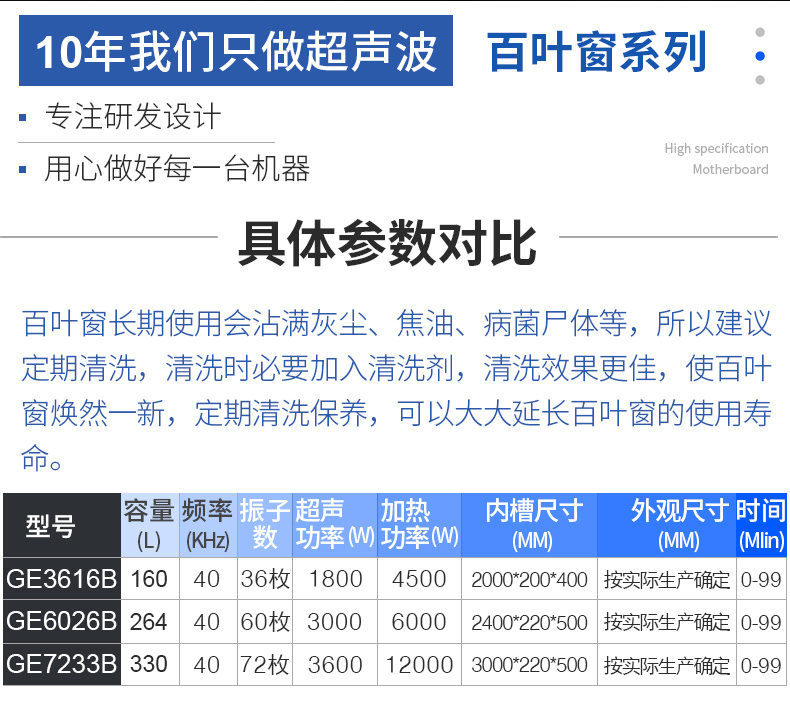
Task: Click the bullet square before 专注研发设计
Action: pyautogui.click(x=23, y=118)
